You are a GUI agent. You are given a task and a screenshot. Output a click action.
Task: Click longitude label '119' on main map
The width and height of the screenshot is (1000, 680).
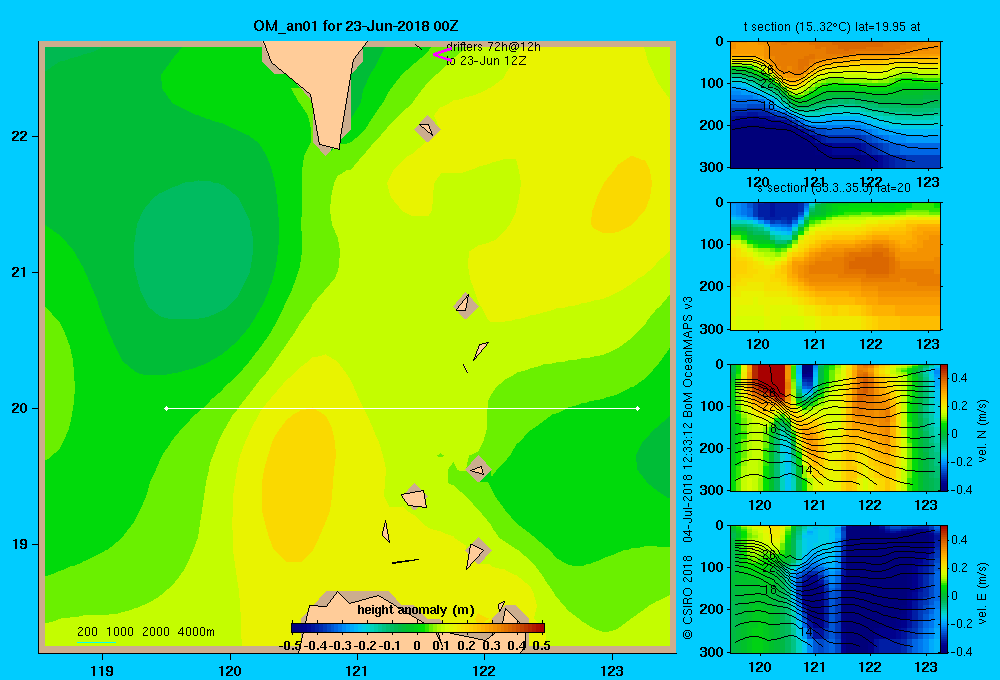coord(102,671)
